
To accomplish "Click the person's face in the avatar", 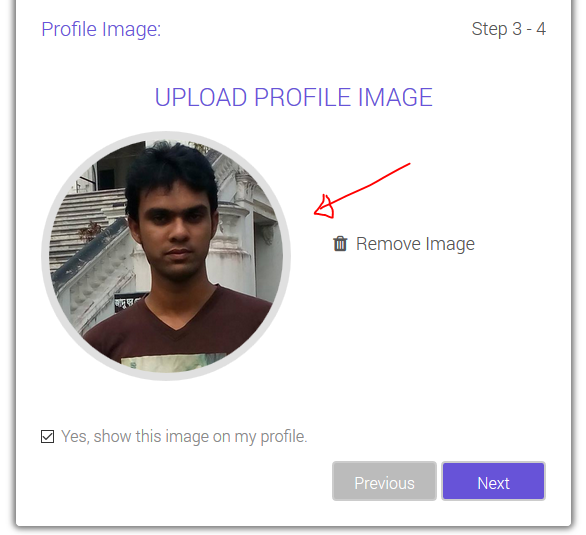I will point(174,231).
